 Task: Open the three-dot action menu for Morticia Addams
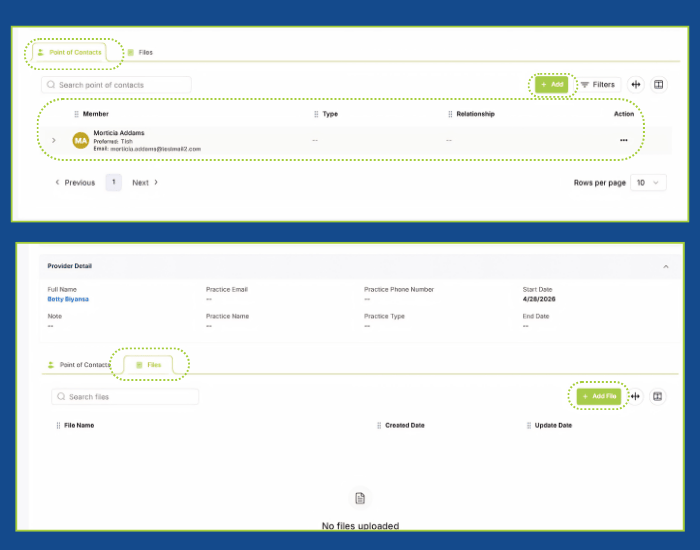pyautogui.click(x=624, y=140)
